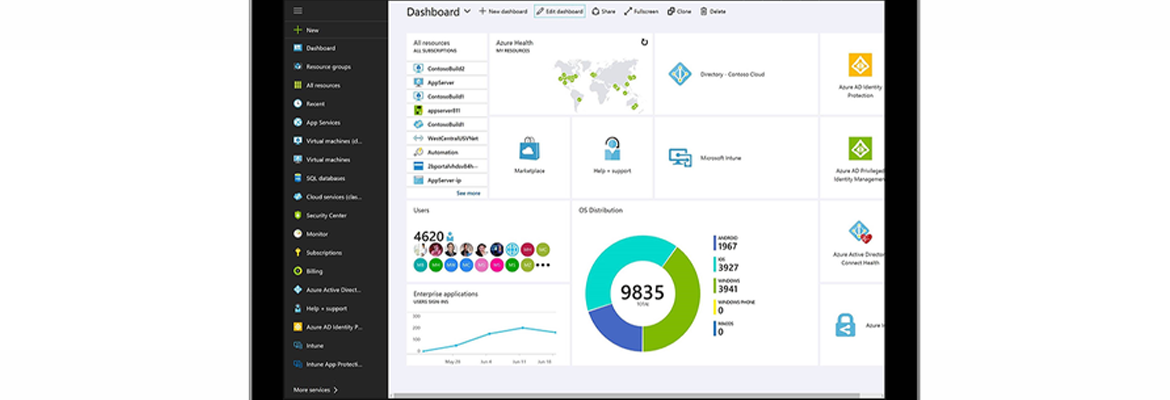Screen dimensions: 1170x400
Task: Open Azure AD Identity Protection tile icon
Action: pyautogui.click(x=860, y=65)
